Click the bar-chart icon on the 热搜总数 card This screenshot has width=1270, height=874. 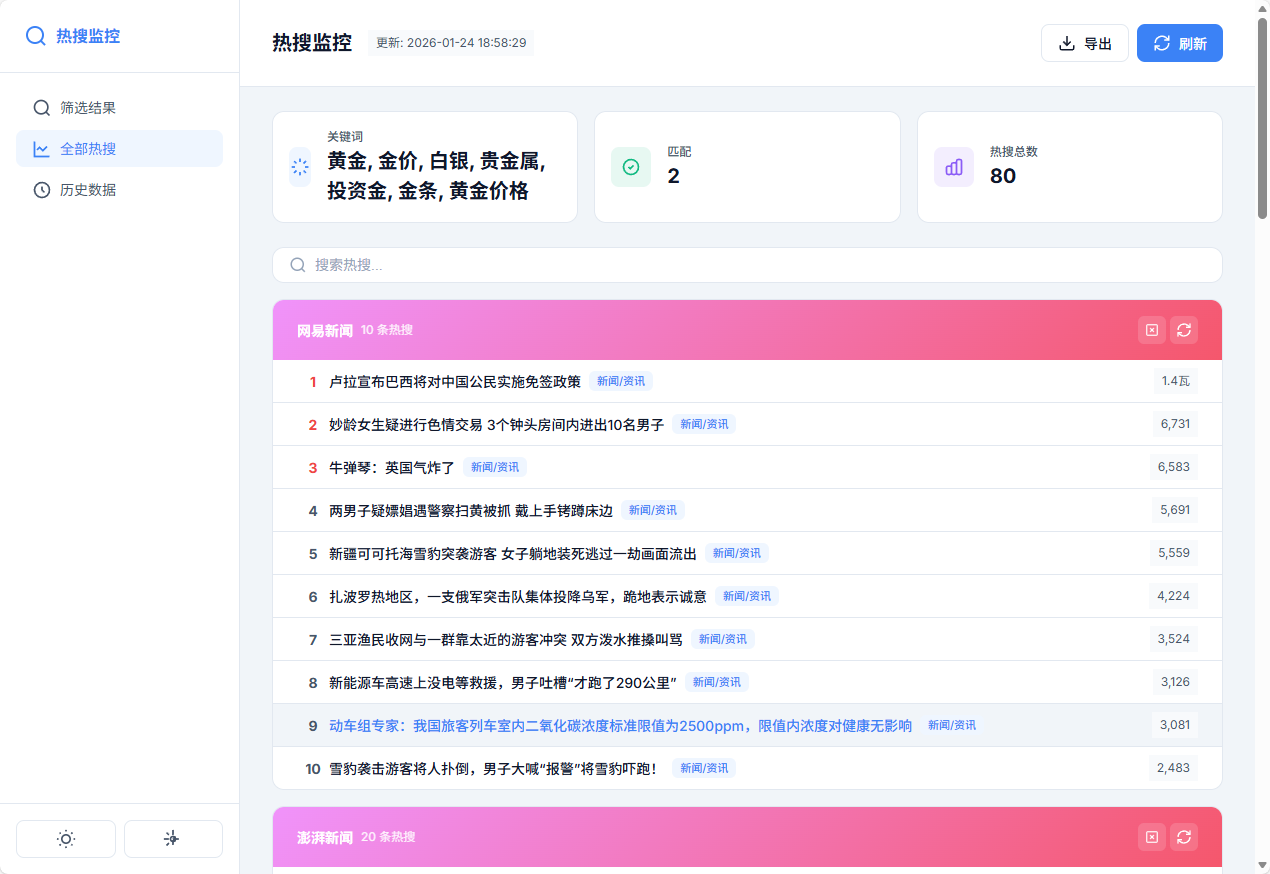(953, 167)
